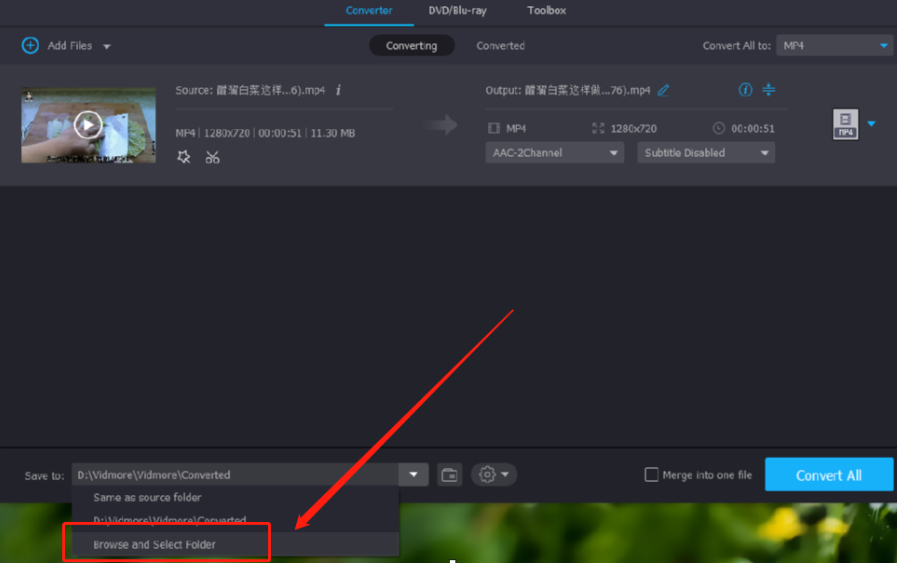
Task: Open the Convert All to MP4 dropdown
Action: [836, 46]
